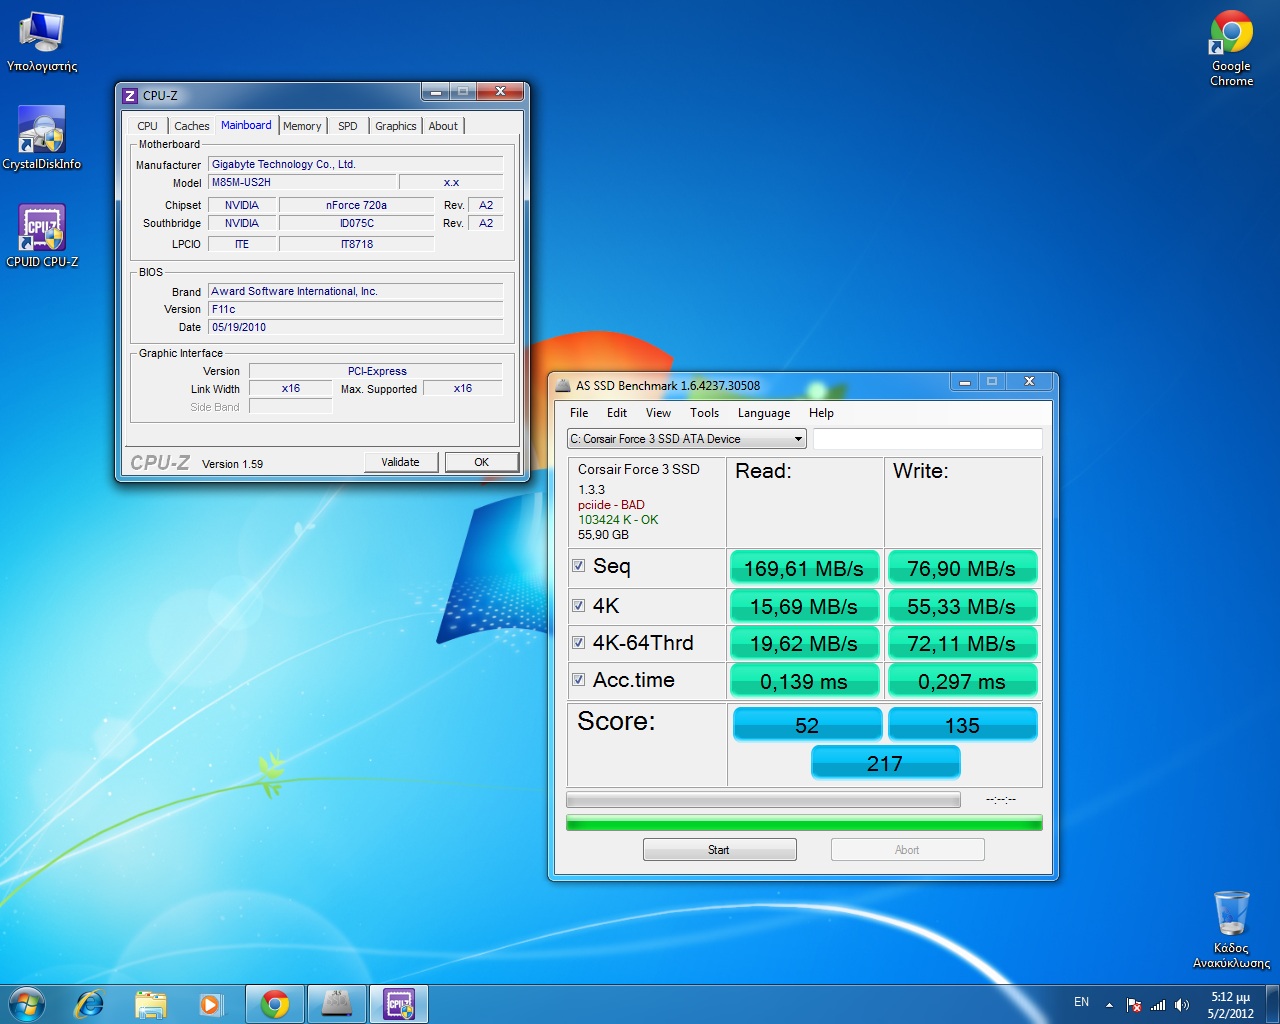Switch to the Memory tab in CPU-Z
This screenshot has width=1280, height=1024.
point(302,126)
